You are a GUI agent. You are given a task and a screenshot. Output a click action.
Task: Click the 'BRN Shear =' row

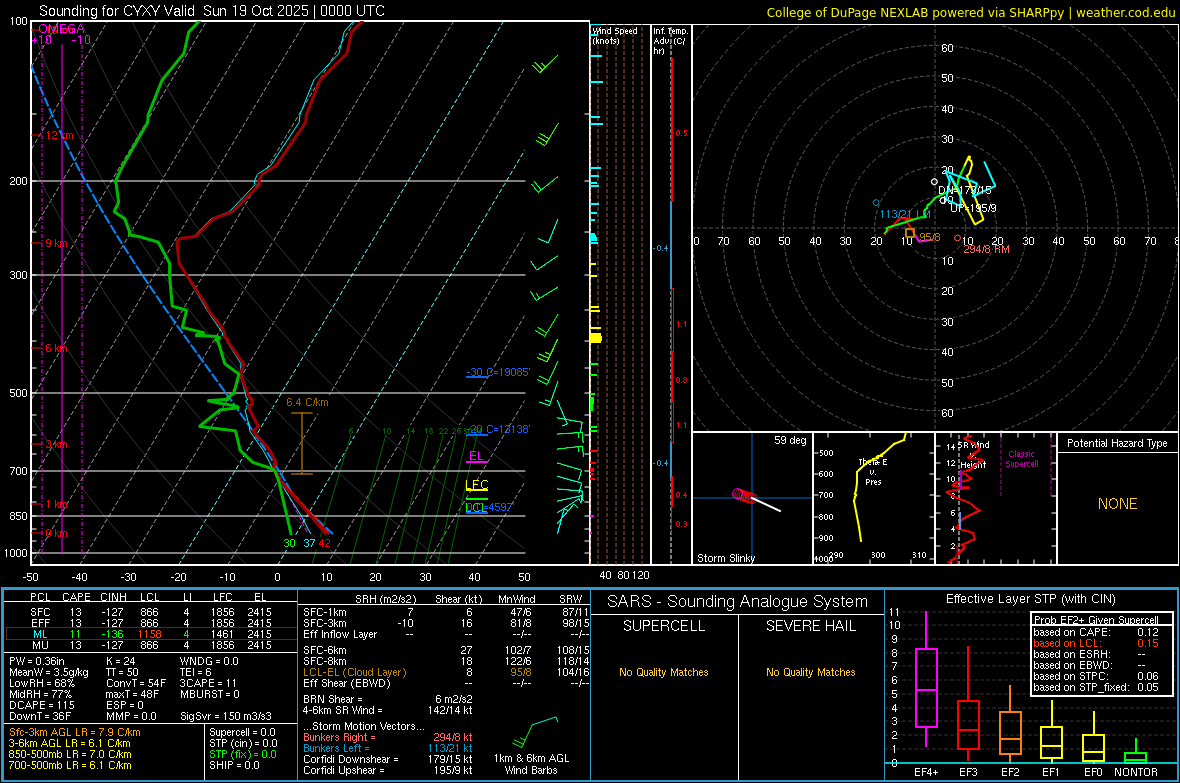(388, 699)
